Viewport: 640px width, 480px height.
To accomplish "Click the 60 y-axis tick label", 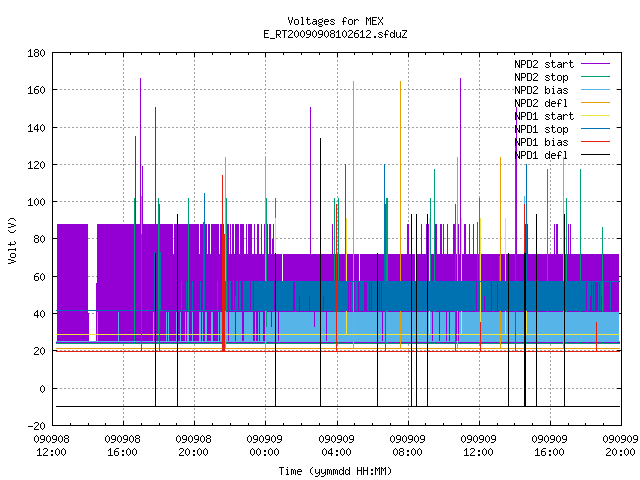I will (x=39, y=277).
